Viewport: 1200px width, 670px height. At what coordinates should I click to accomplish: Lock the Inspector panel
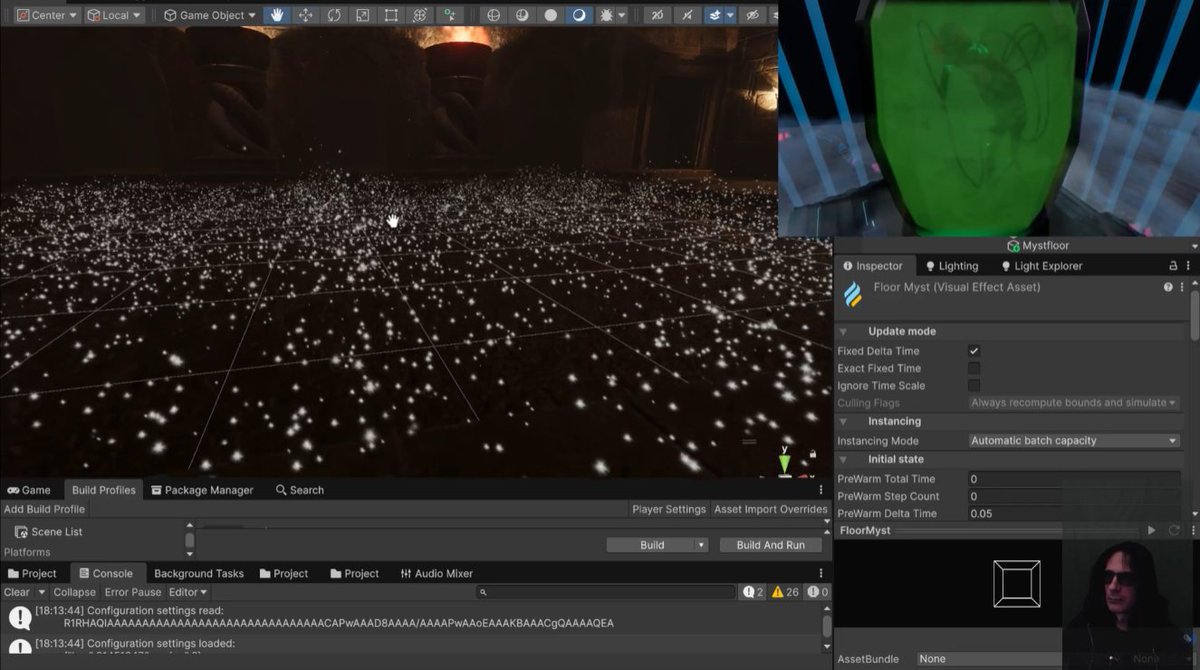point(1174,266)
